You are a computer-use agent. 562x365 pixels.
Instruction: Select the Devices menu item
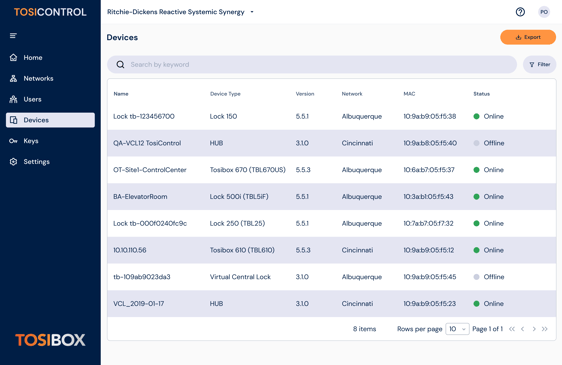pos(50,120)
